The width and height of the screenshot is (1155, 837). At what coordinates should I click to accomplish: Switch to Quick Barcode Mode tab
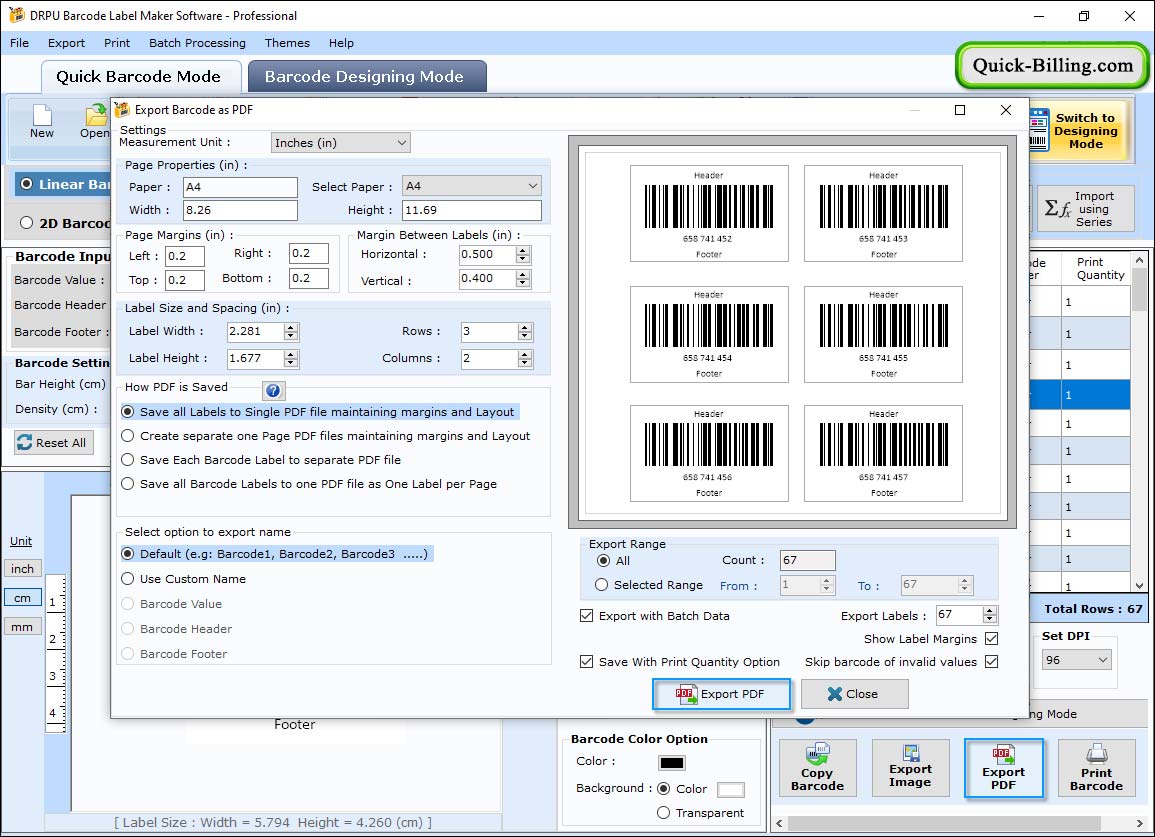pos(140,77)
